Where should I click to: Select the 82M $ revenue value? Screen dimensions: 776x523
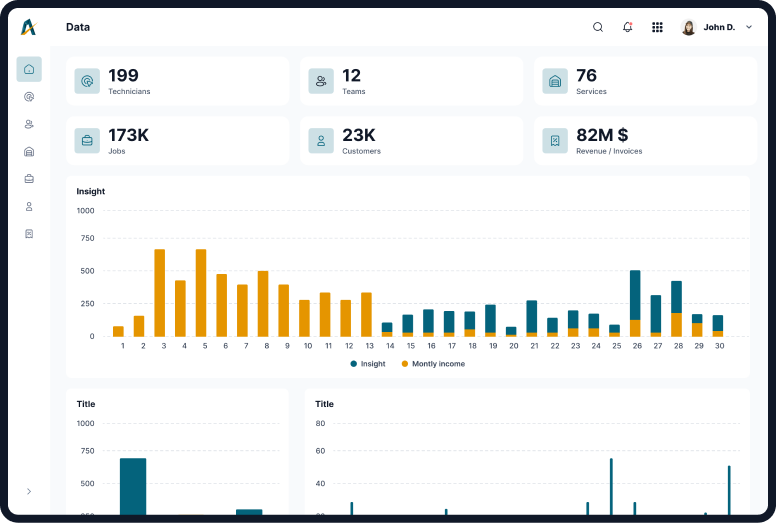[x=602, y=135]
